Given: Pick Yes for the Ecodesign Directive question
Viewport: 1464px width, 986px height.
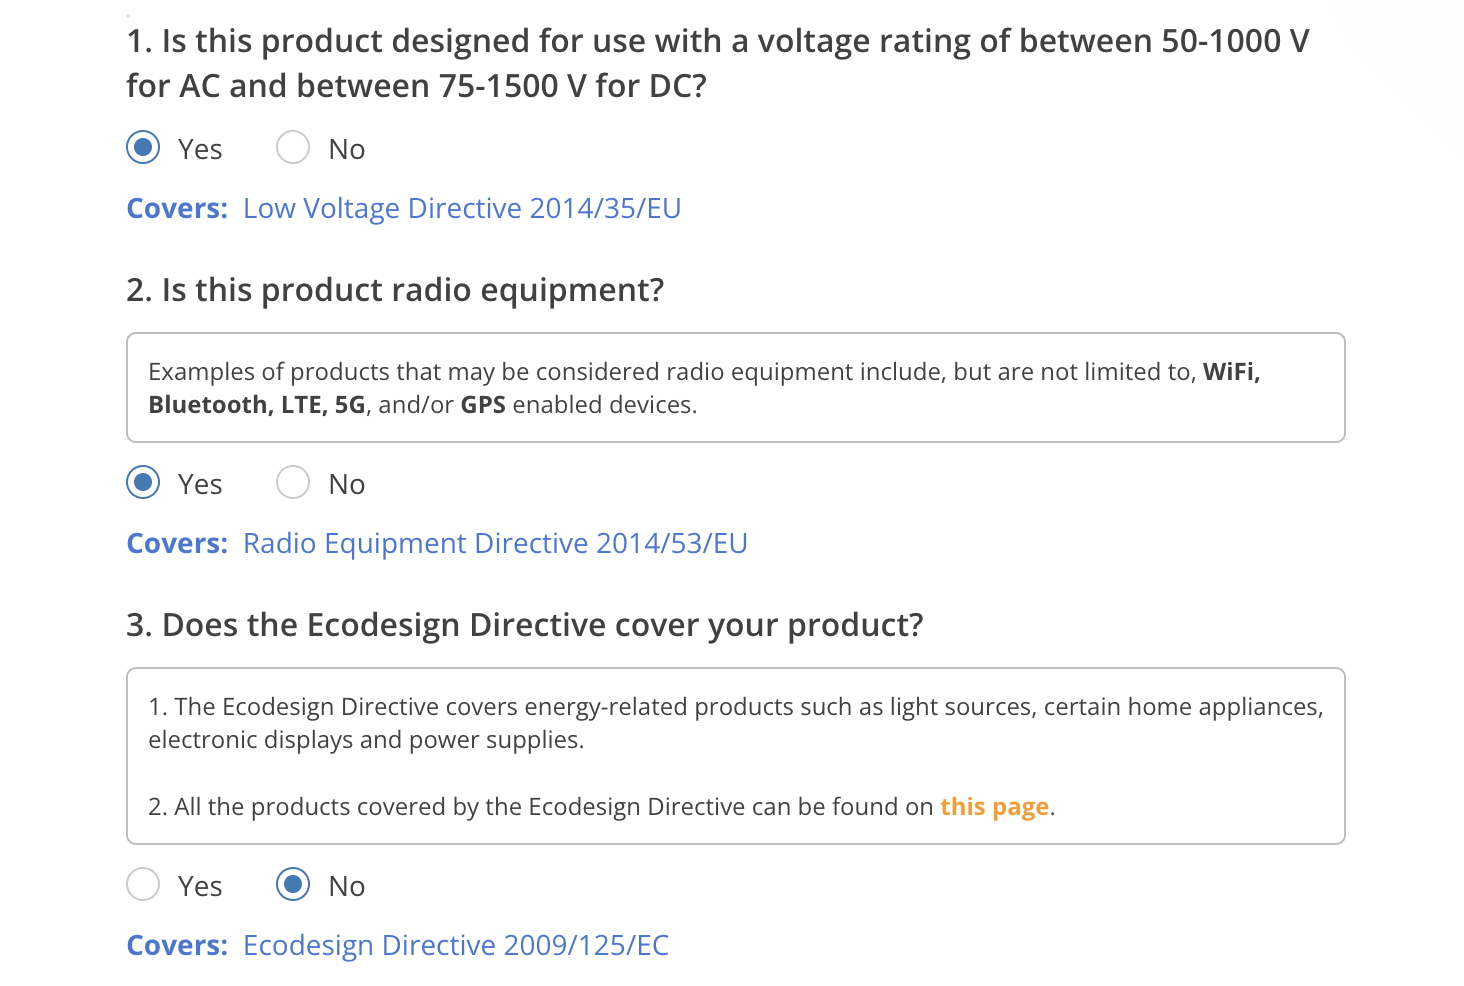Looking at the screenshot, I should (x=144, y=885).
